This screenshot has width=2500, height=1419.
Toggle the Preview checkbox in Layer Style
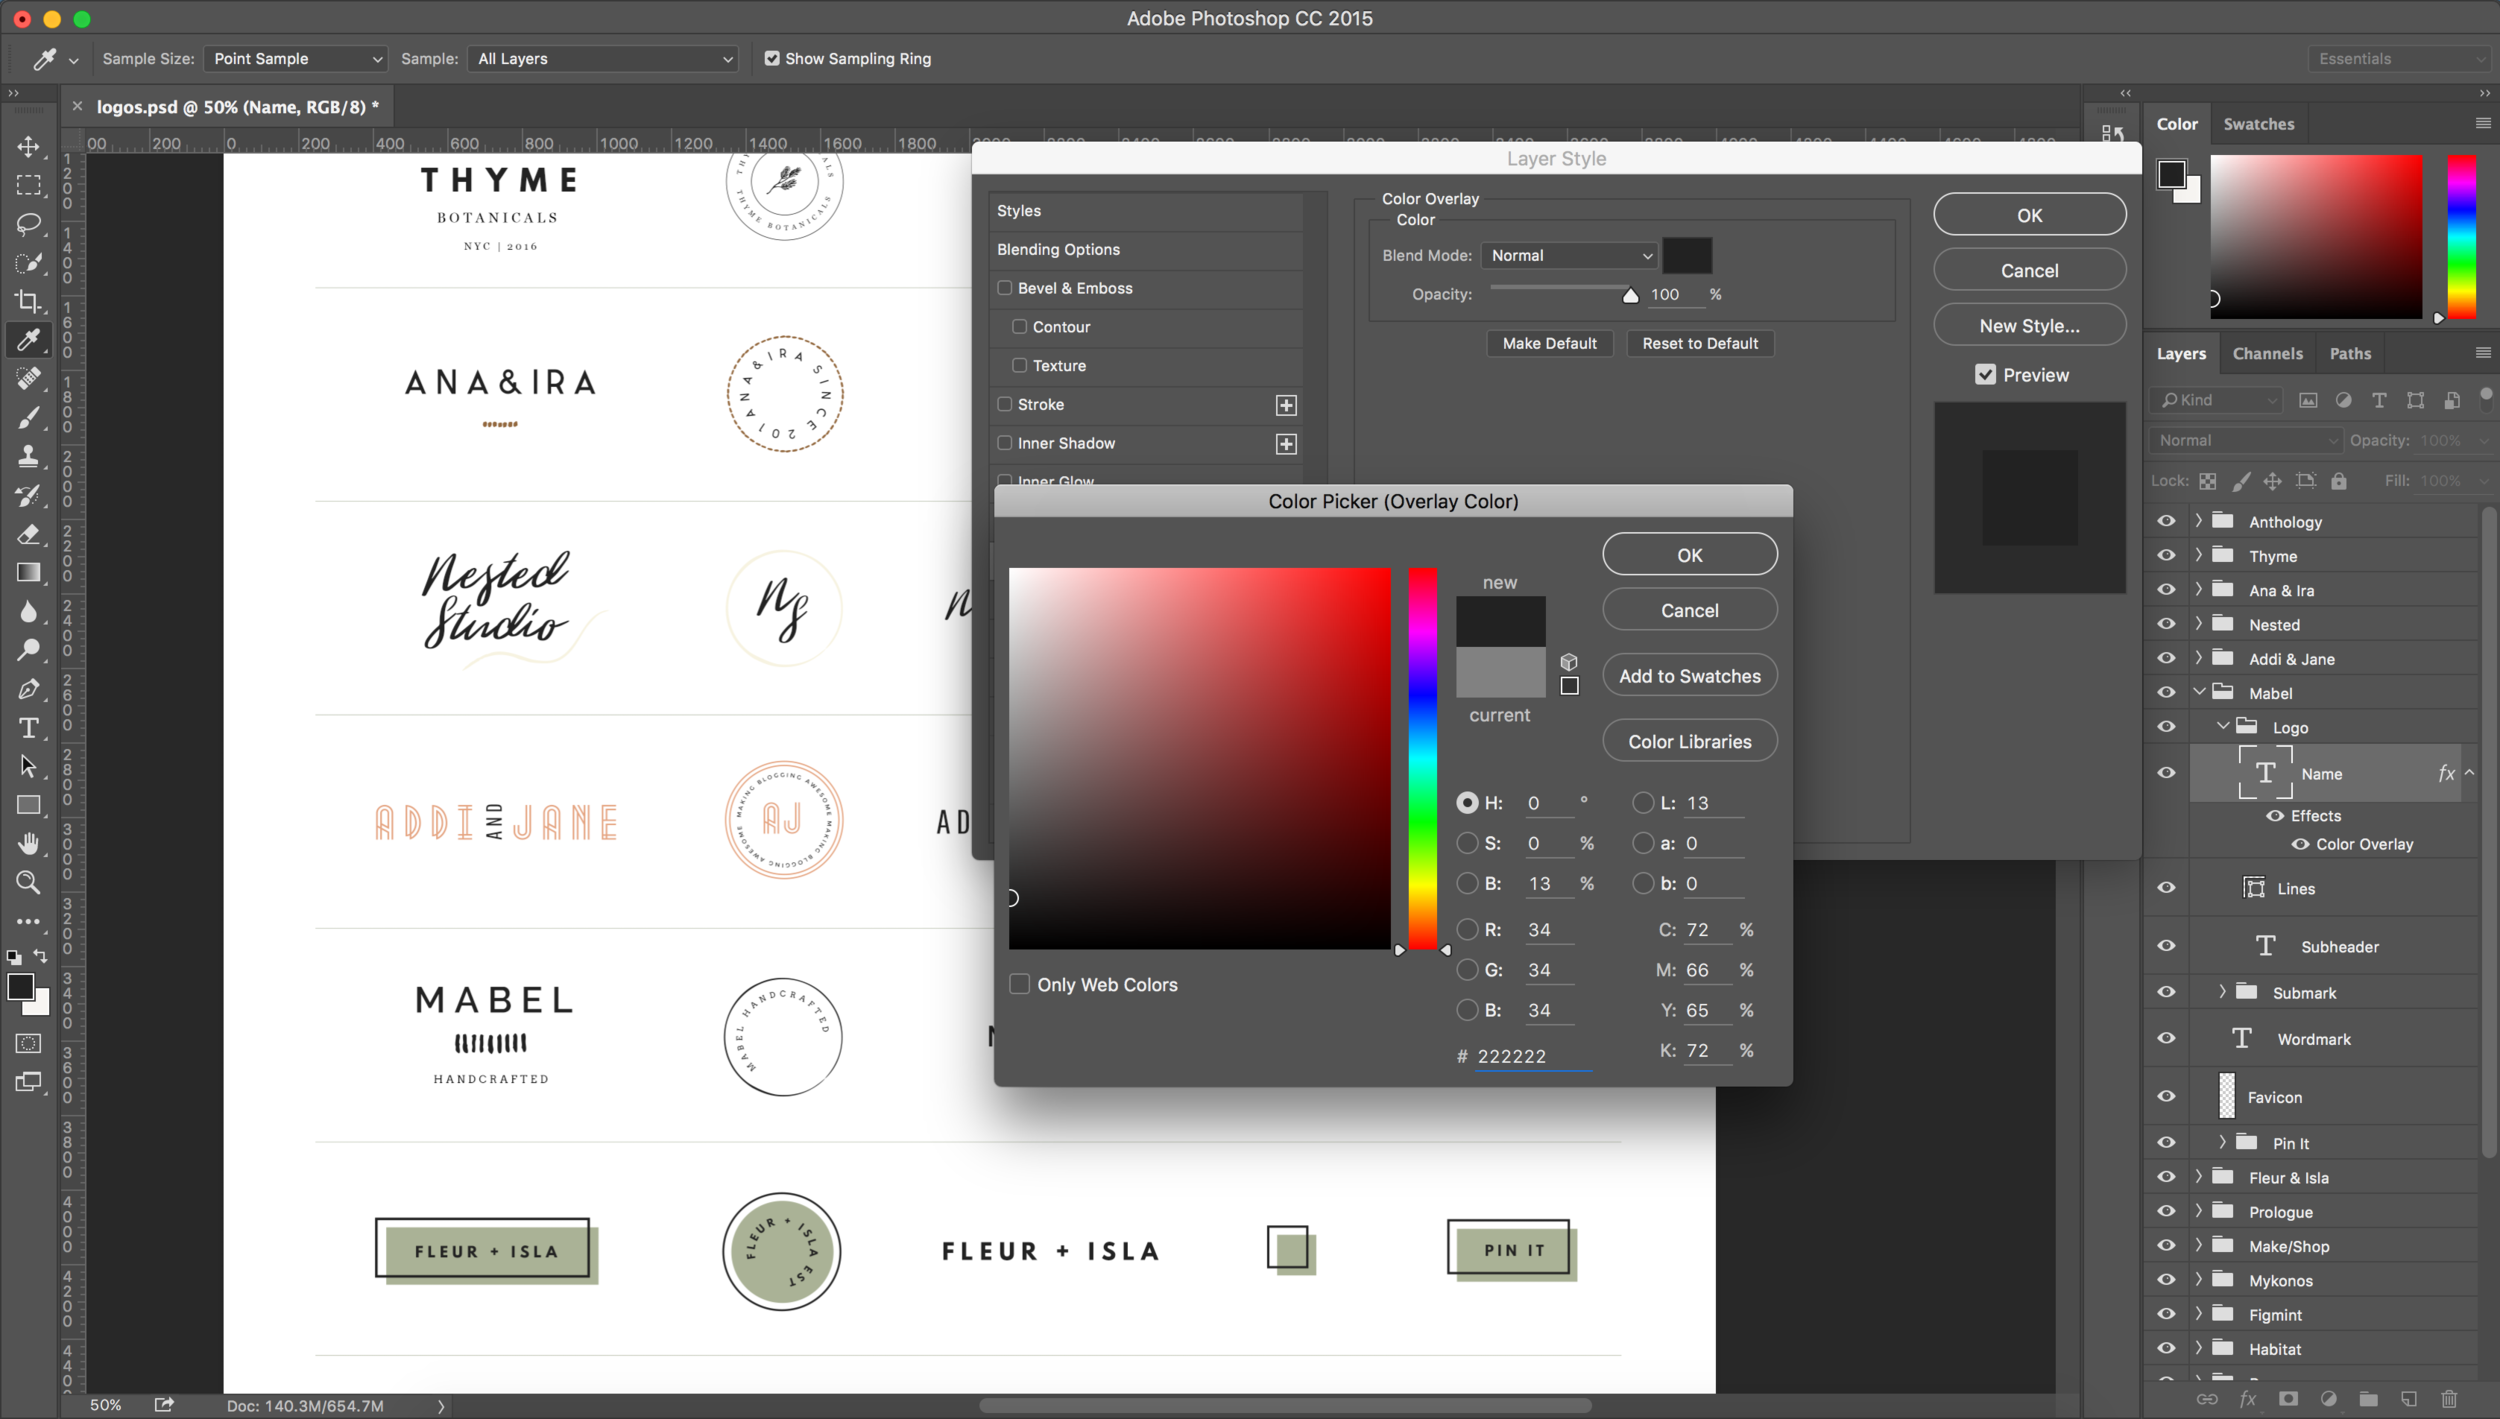[1985, 375]
